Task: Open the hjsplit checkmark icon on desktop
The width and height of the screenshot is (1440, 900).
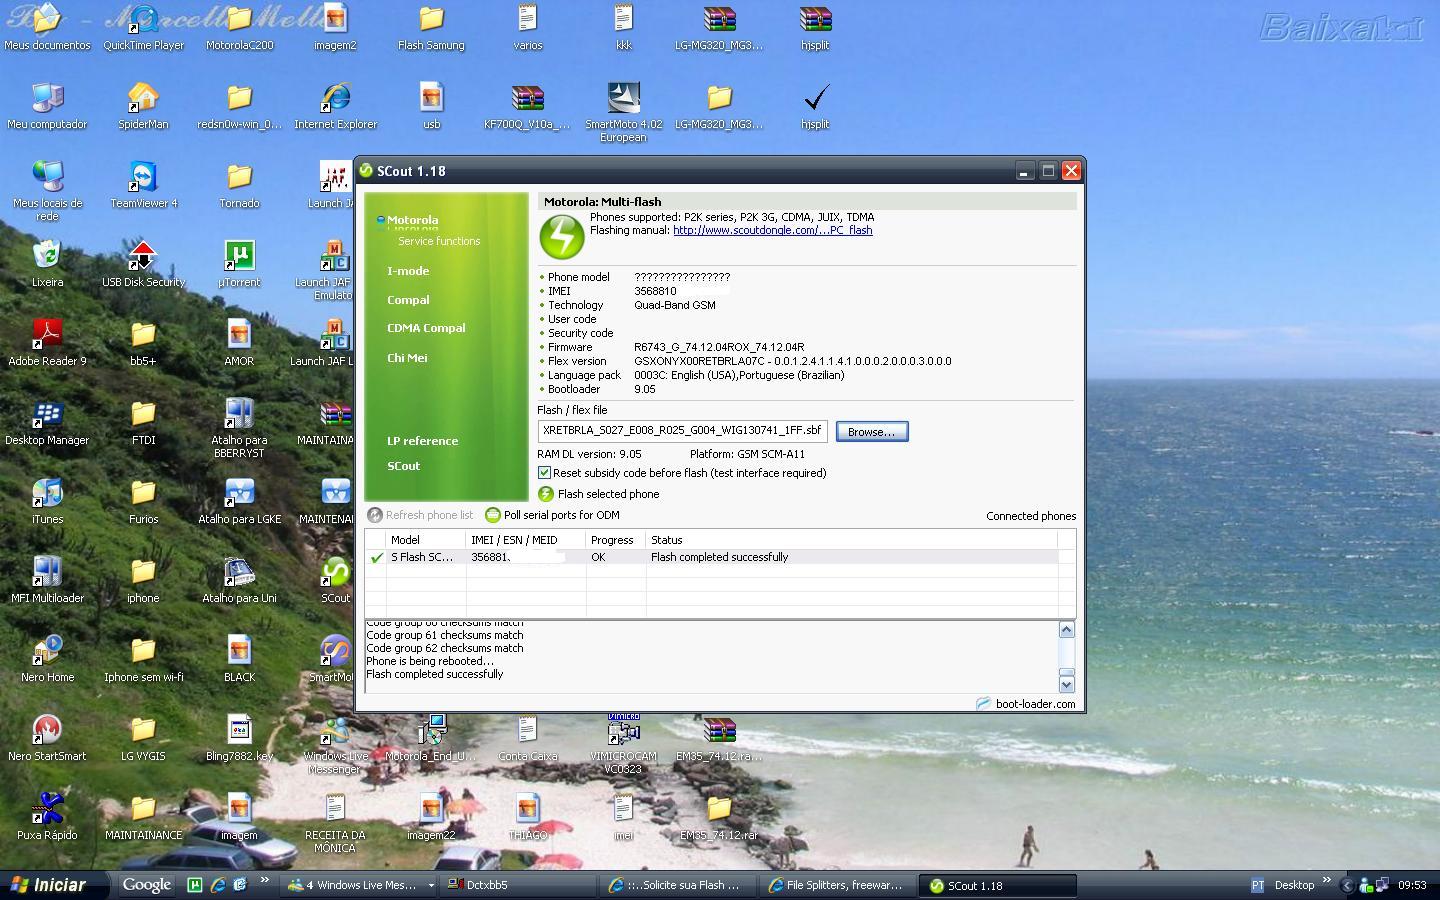Action: point(815,105)
